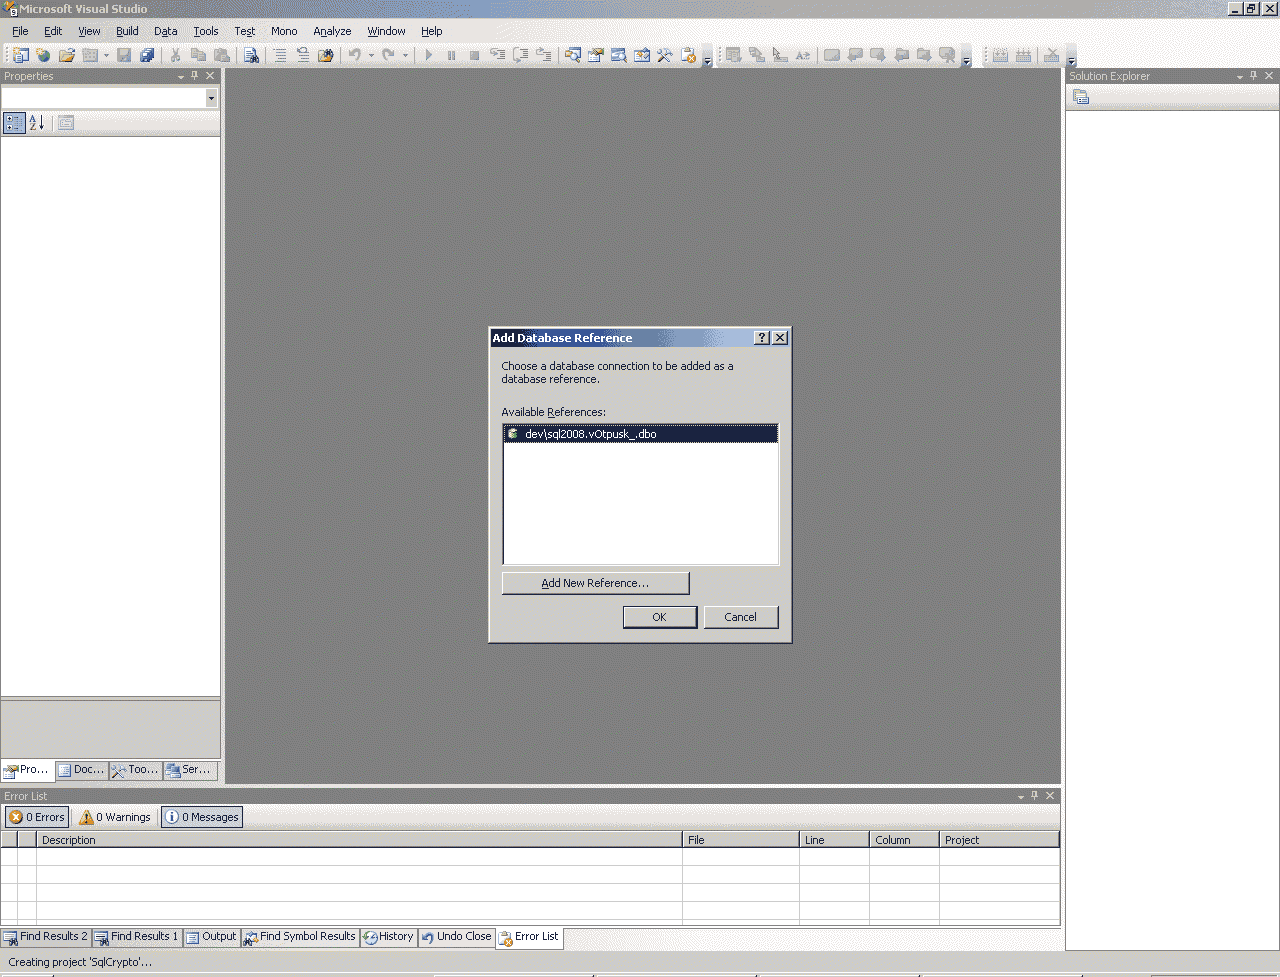The height and width of the screenshot is (977, 1280).
Task: Expand the Redo history dropdown arrow
Action: (x=405, y=56)
